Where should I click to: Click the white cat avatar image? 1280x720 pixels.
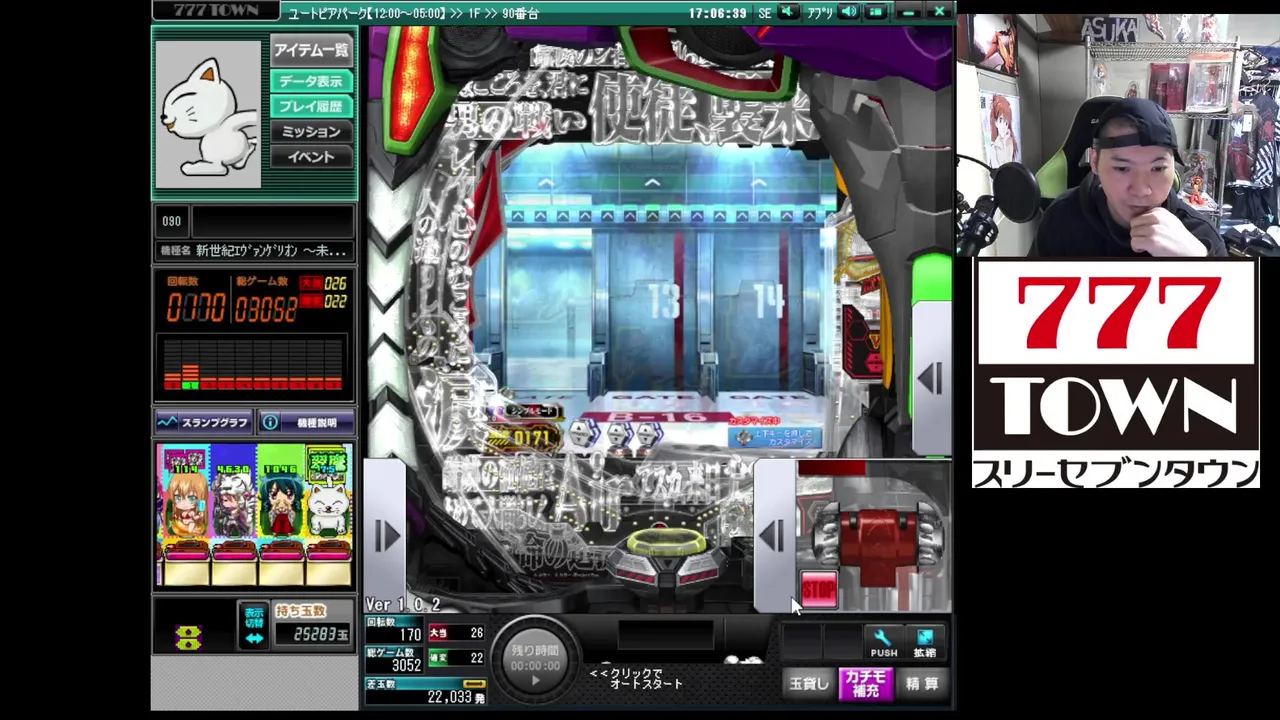tap(208, 115)
